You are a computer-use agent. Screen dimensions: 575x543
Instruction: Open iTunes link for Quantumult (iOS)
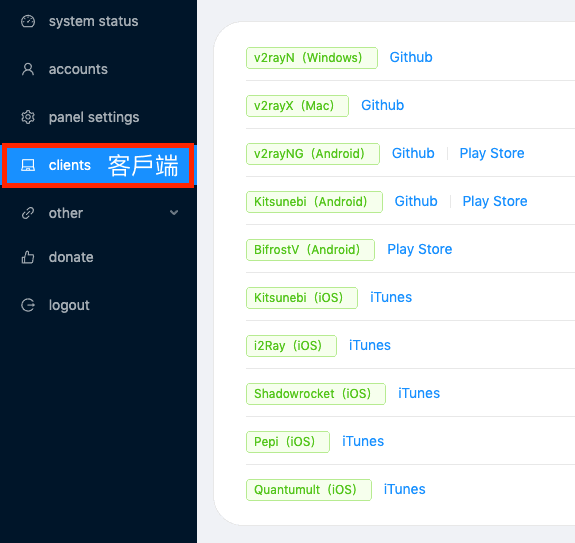tap(404, 489)
